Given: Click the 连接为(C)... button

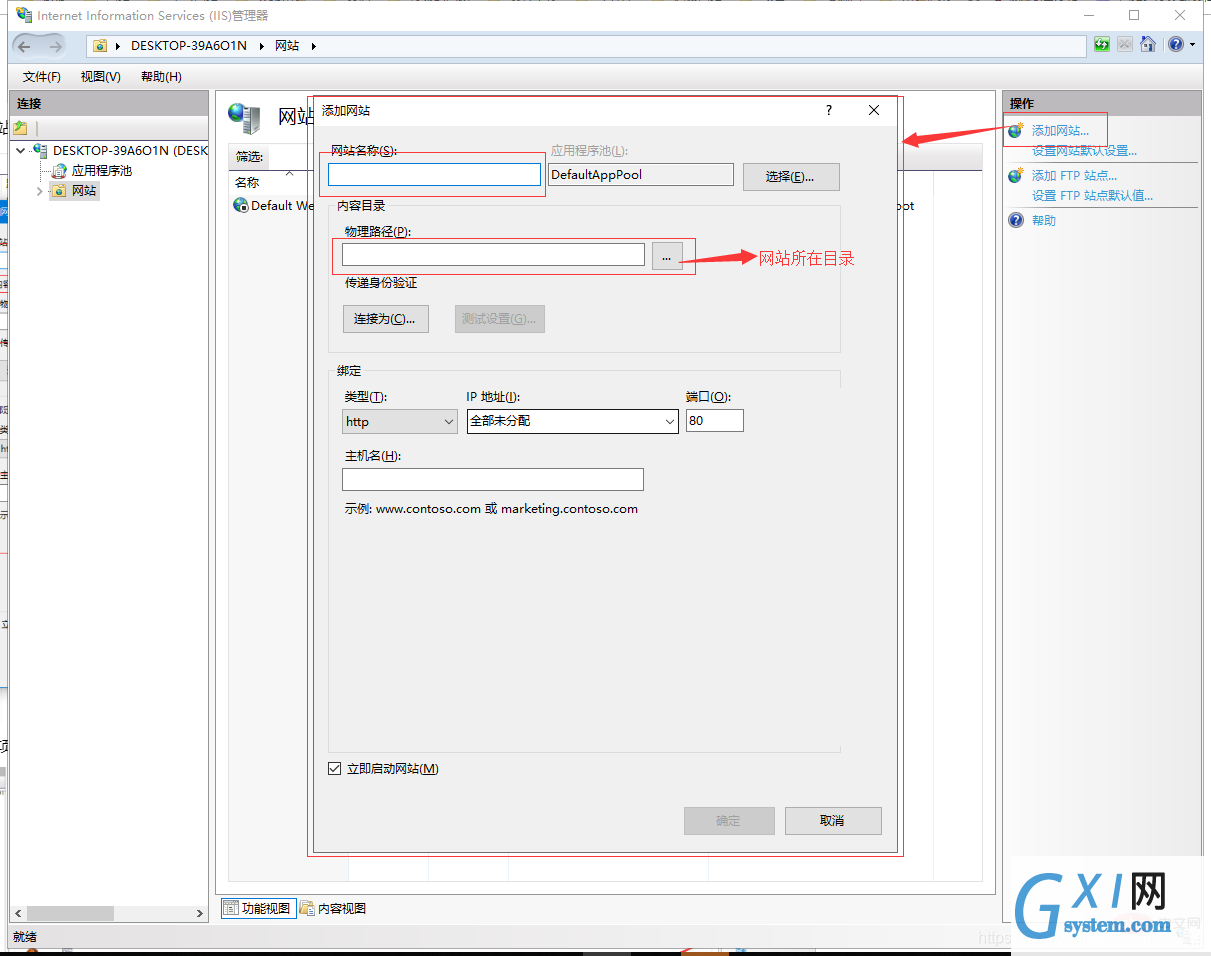Looking at the screenshot, I should (x=386, y=319).
